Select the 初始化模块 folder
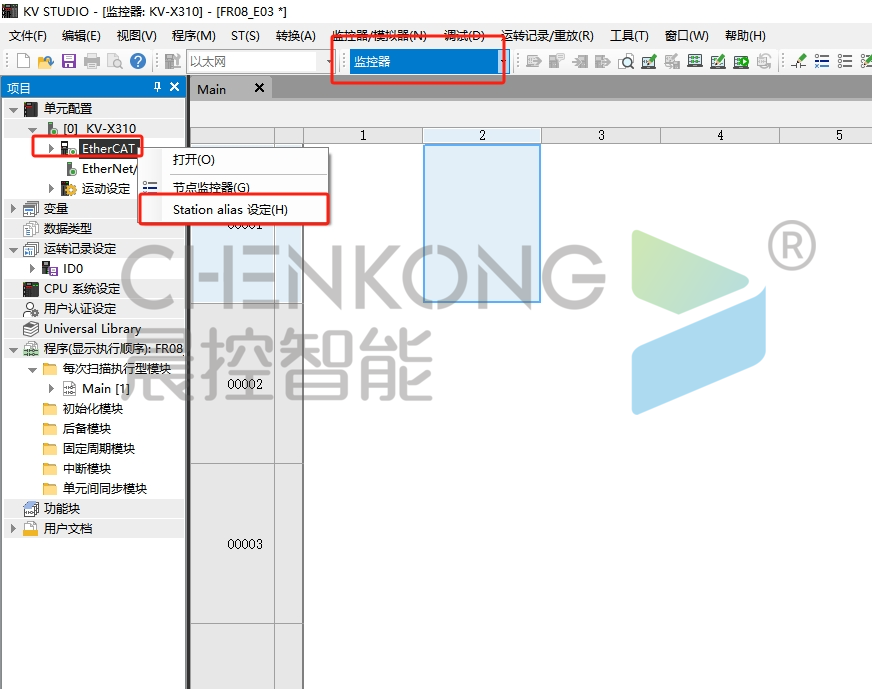Screen dimensions: 872x689 [x=93, y=409]
